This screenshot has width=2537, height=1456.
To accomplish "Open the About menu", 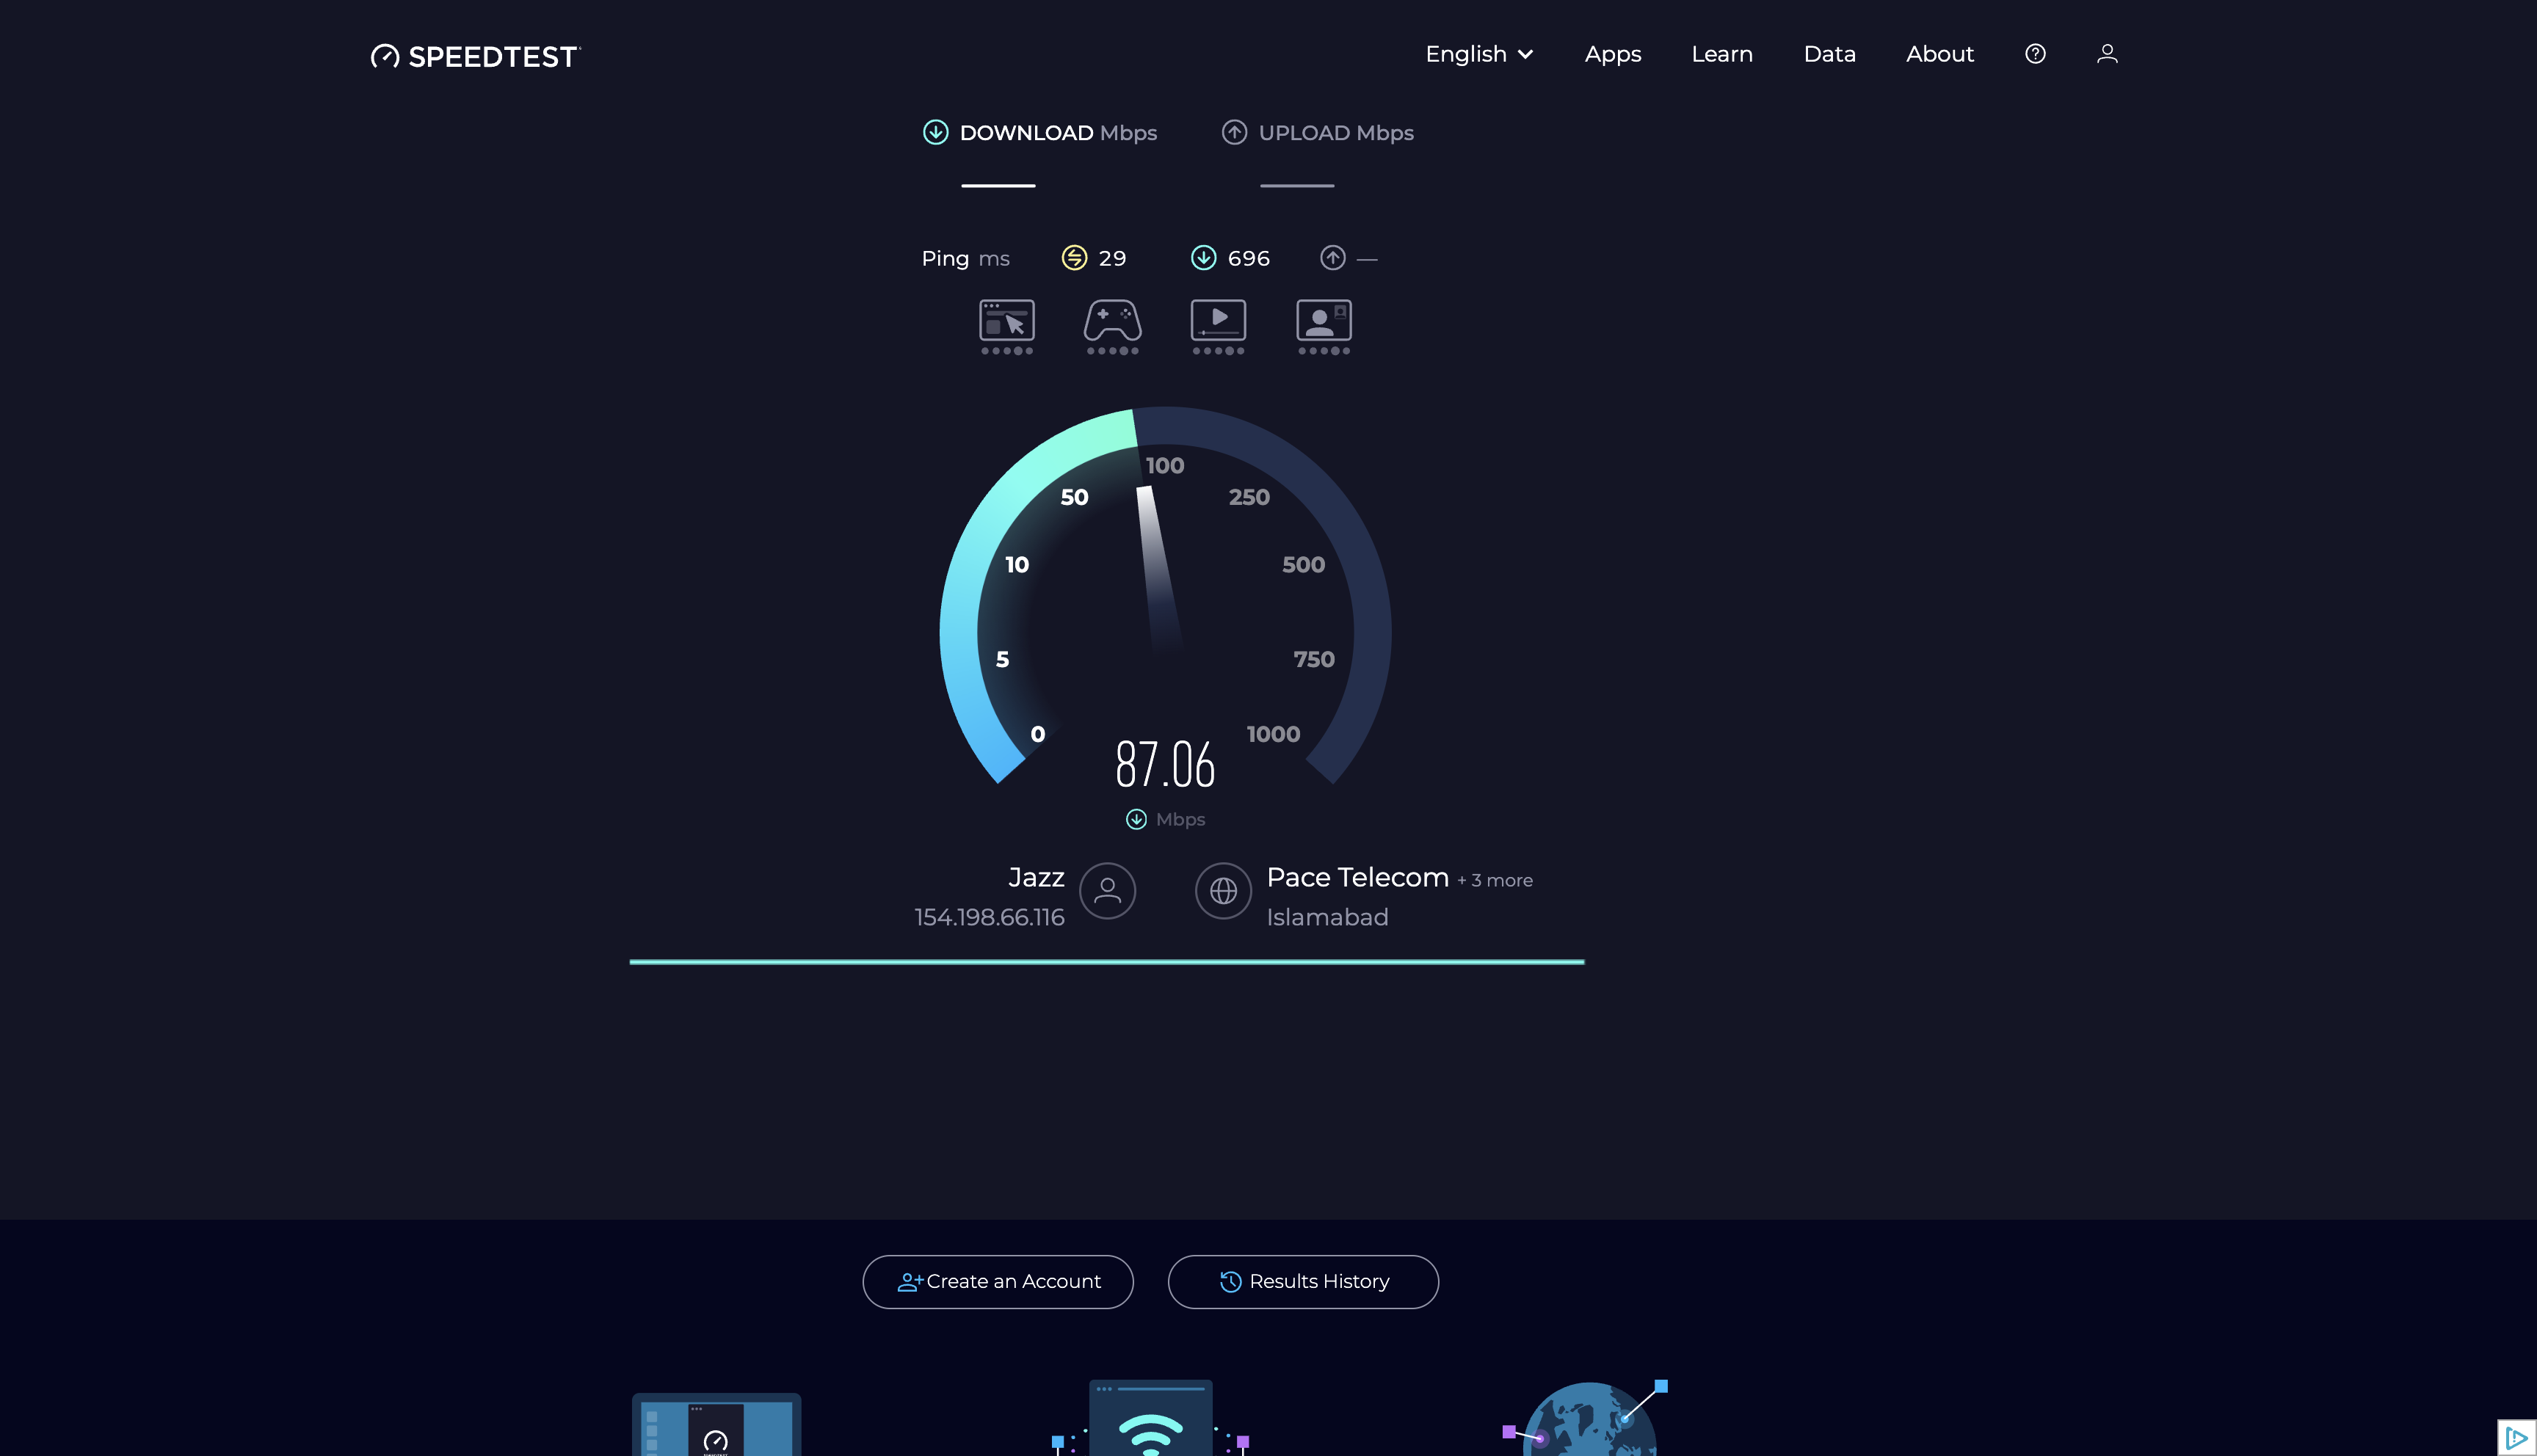I will click(x=1939, y=54).
